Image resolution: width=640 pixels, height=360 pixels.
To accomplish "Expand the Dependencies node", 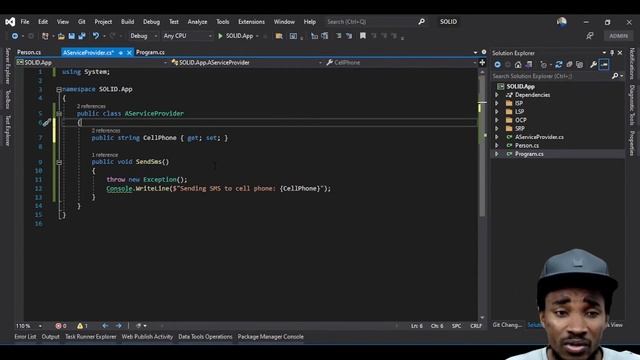I will pyautogui.click(x=497, y=95).
